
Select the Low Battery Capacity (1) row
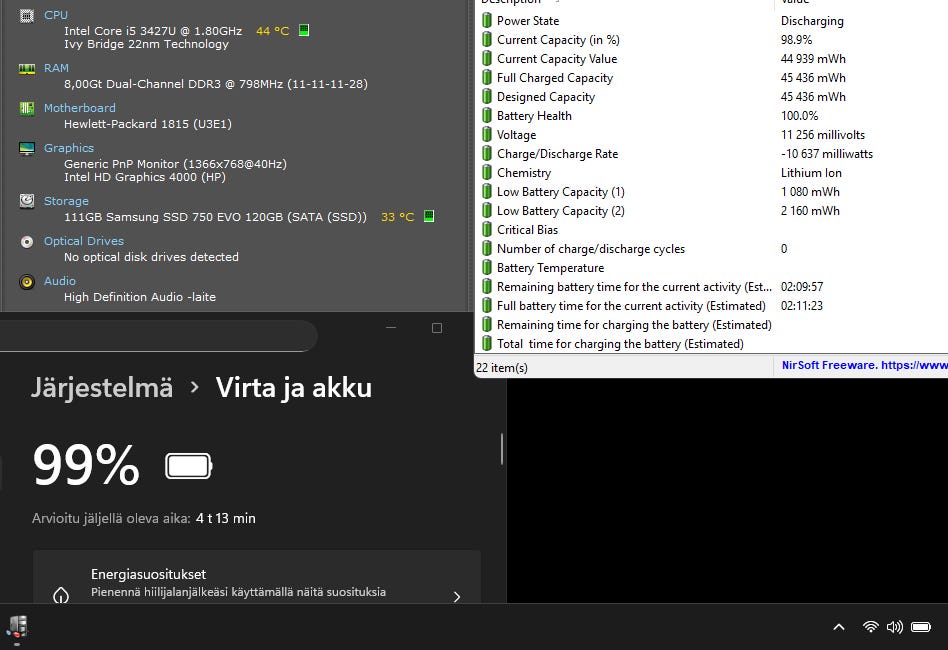tap(711, 192)
